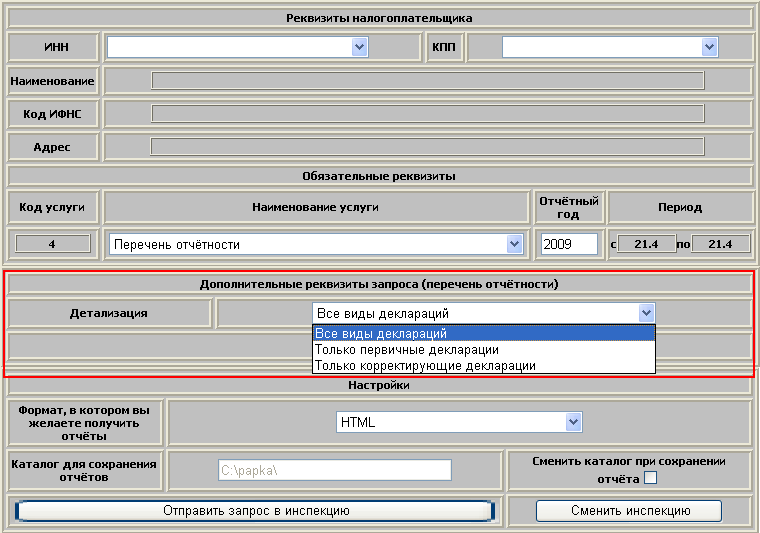Click the Отчётный год field with 2009
Image resolution: width=760 pixels, height=533 pixels.
pos(569,244)
